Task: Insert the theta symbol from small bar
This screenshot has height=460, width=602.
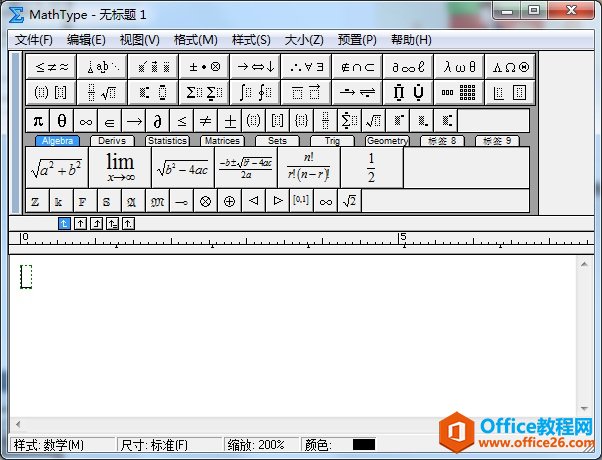Action: (62, 121)
